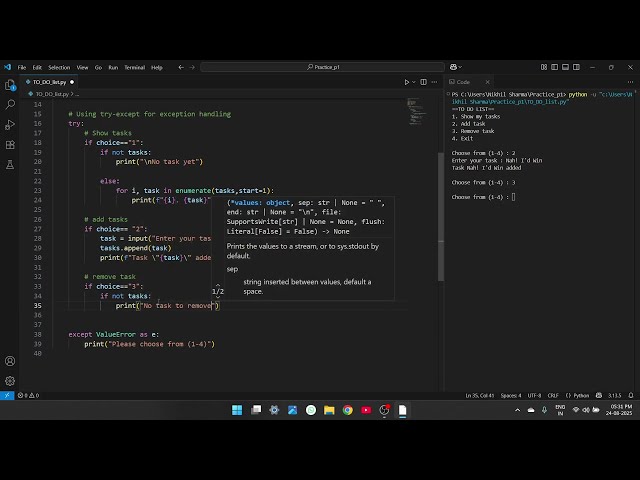Open the Explorer view in activity bar

point(10,85)
